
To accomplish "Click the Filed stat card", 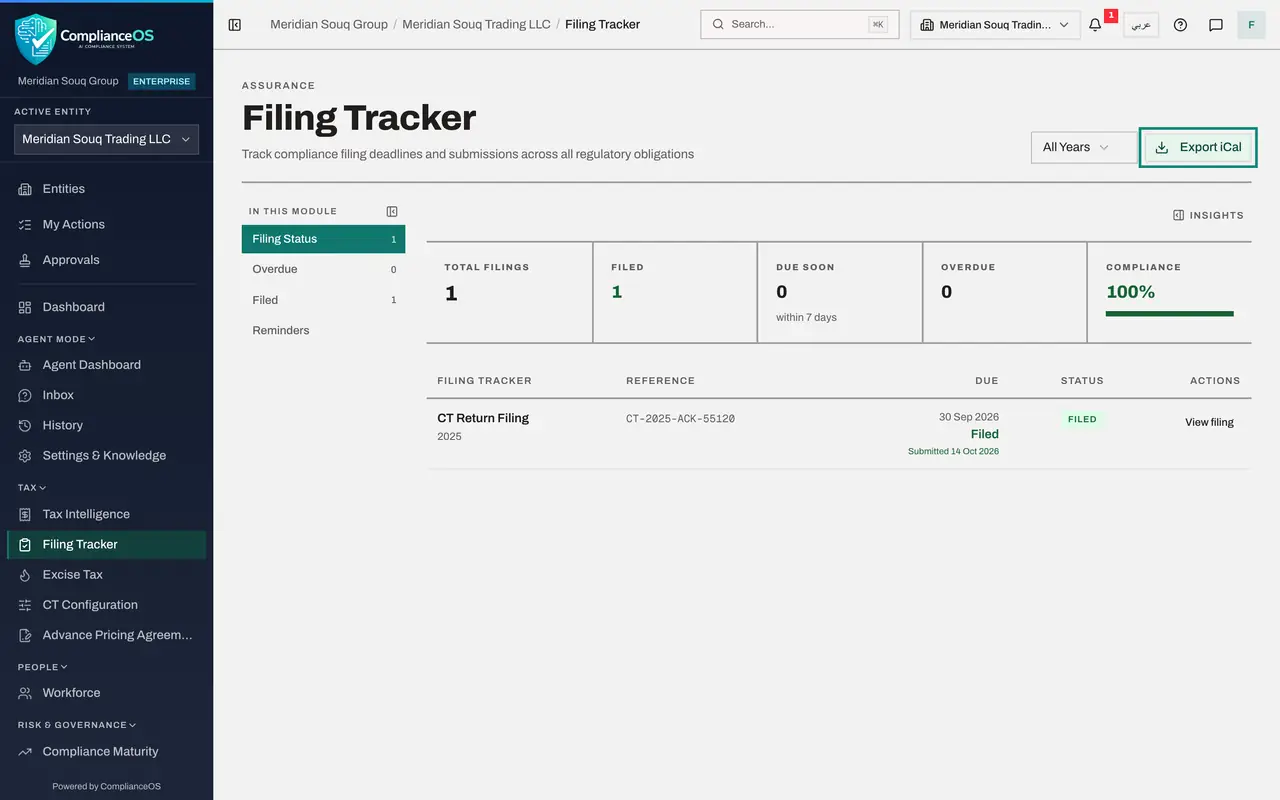I will tap(675, 292).
